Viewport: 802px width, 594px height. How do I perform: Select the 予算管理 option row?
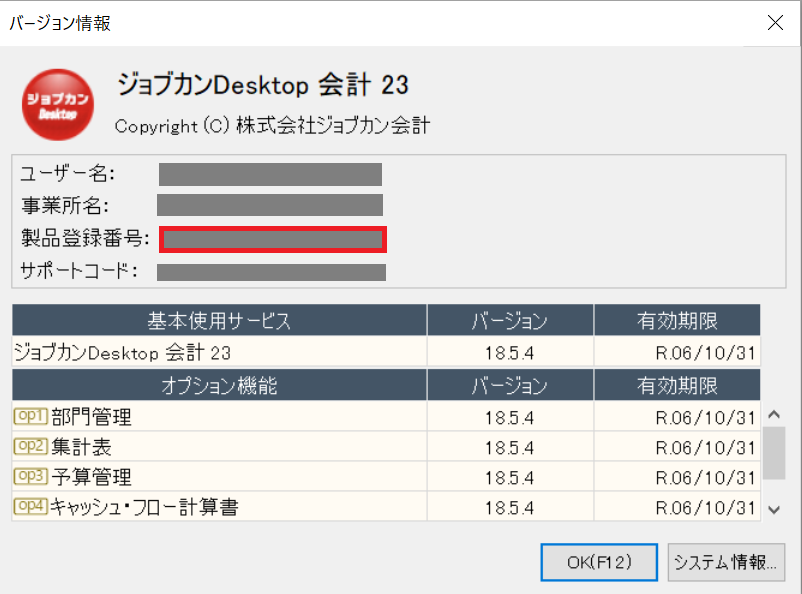pos(386,476)
